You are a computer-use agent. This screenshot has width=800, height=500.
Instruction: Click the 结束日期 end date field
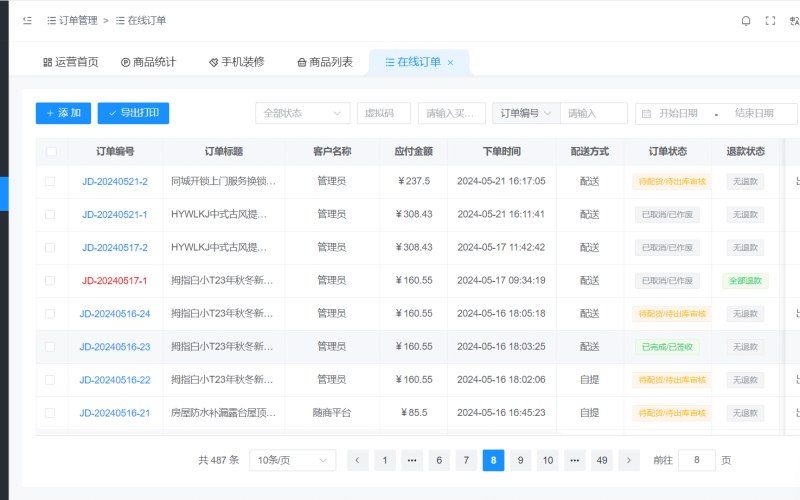tap(754, 113)
